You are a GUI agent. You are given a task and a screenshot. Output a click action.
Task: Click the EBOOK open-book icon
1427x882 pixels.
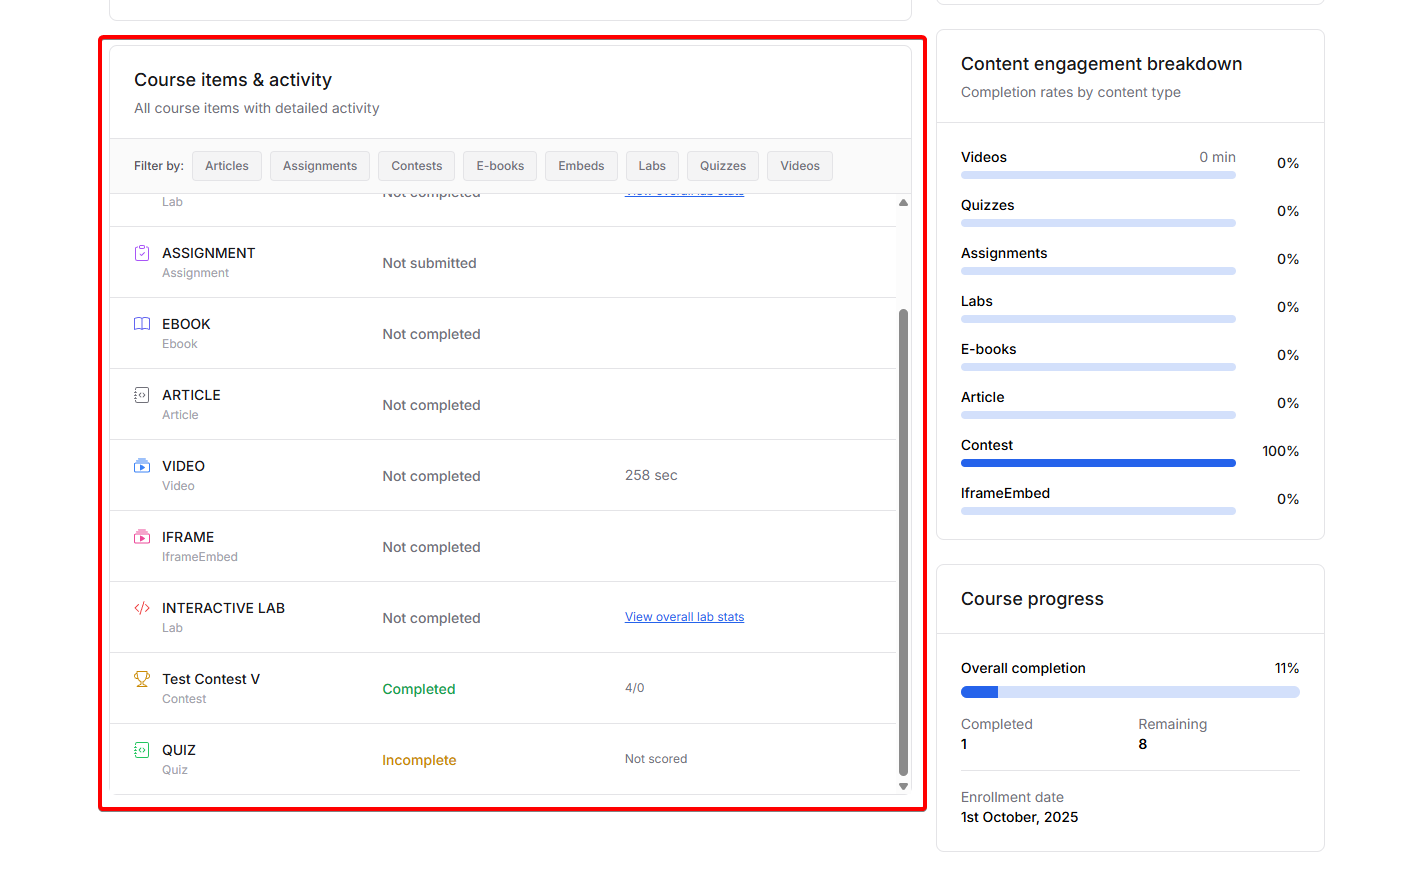(142, 324)
